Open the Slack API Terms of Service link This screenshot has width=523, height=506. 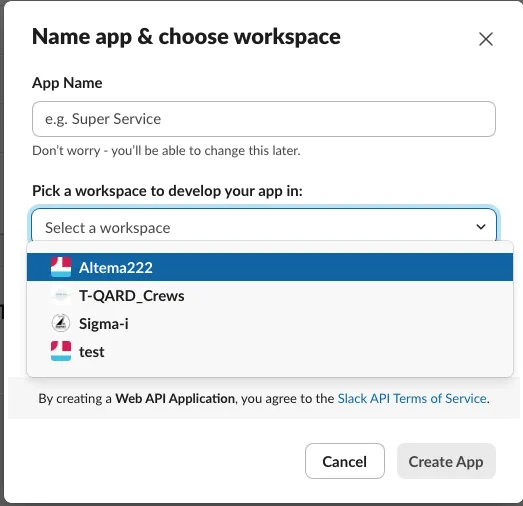(412, 398)
